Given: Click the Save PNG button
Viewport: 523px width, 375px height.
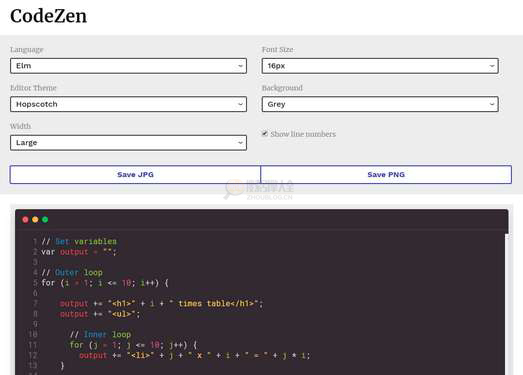Looking at the screenshot, I should click(x=386, y=174).
